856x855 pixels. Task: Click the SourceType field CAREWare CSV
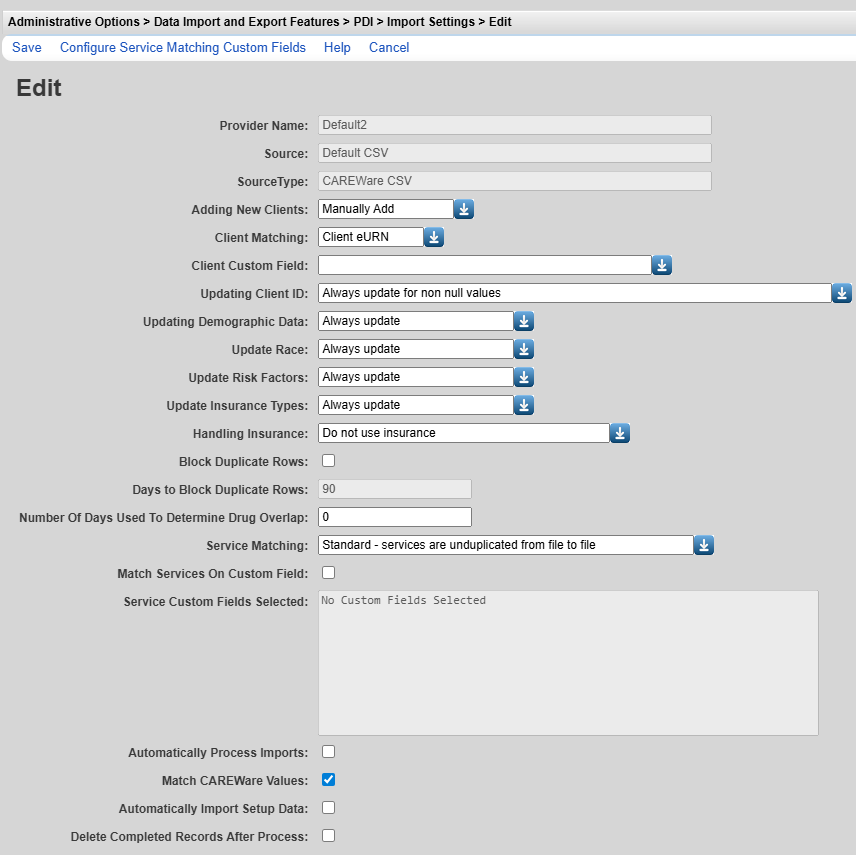click(515, 181)
